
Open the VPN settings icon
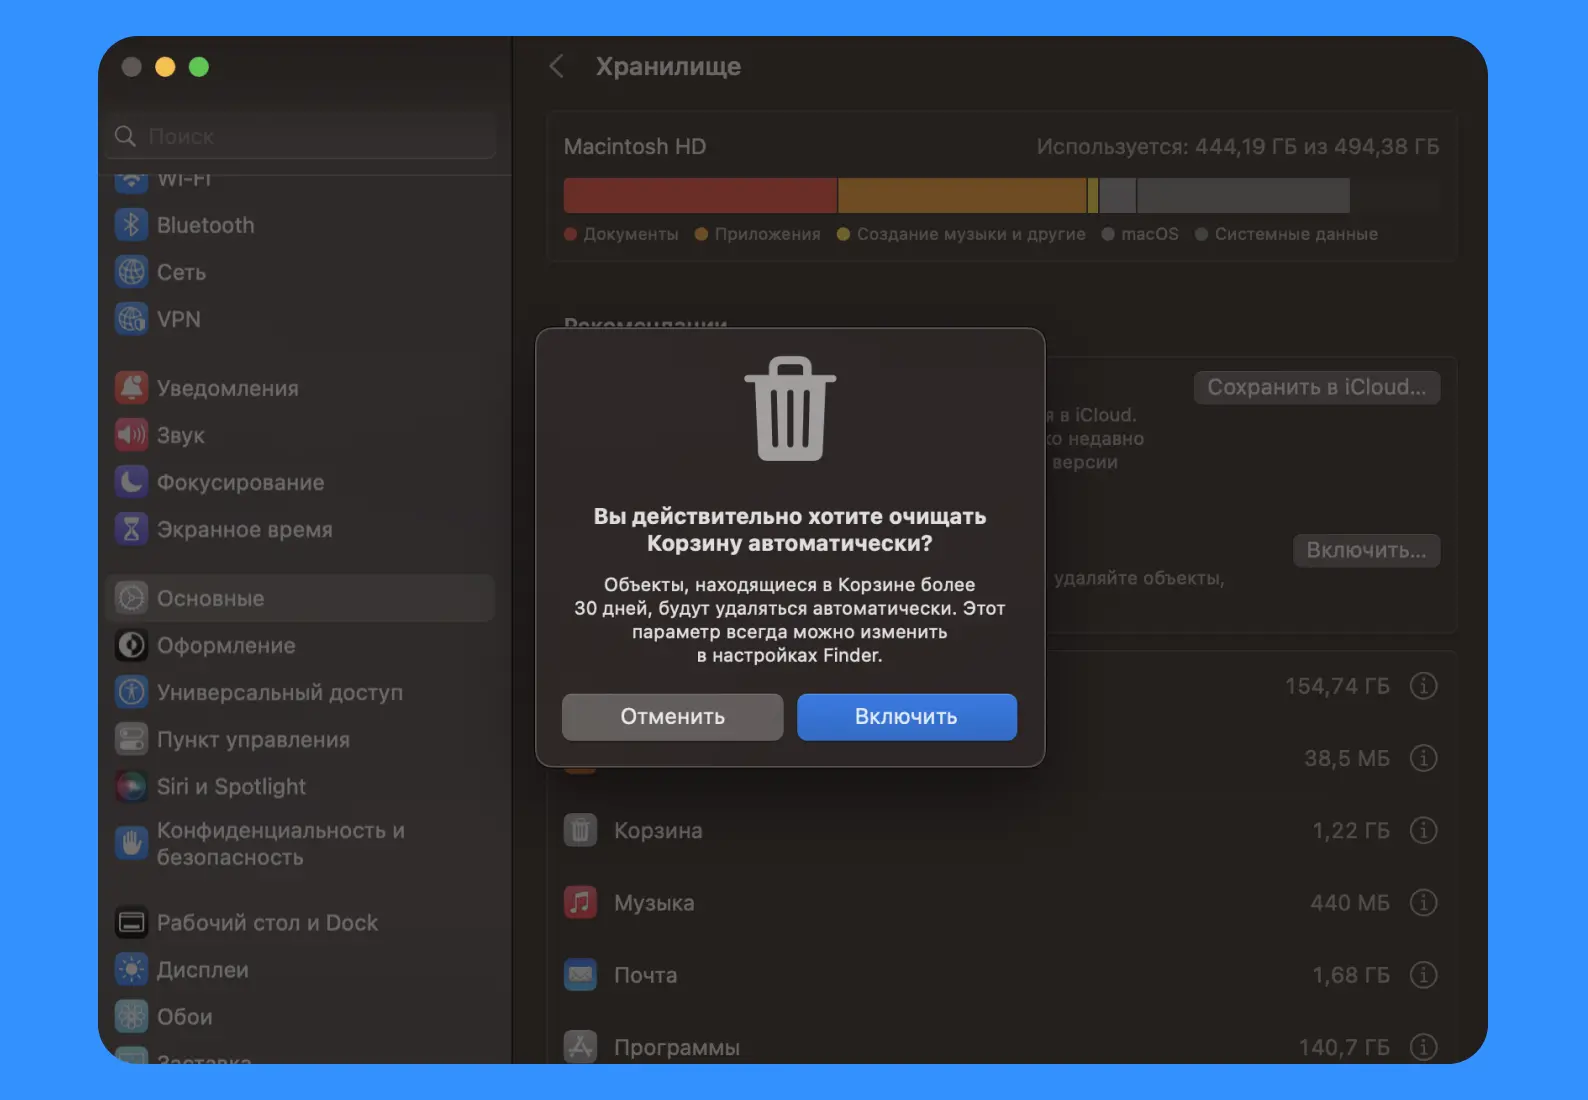coord(131,319)
